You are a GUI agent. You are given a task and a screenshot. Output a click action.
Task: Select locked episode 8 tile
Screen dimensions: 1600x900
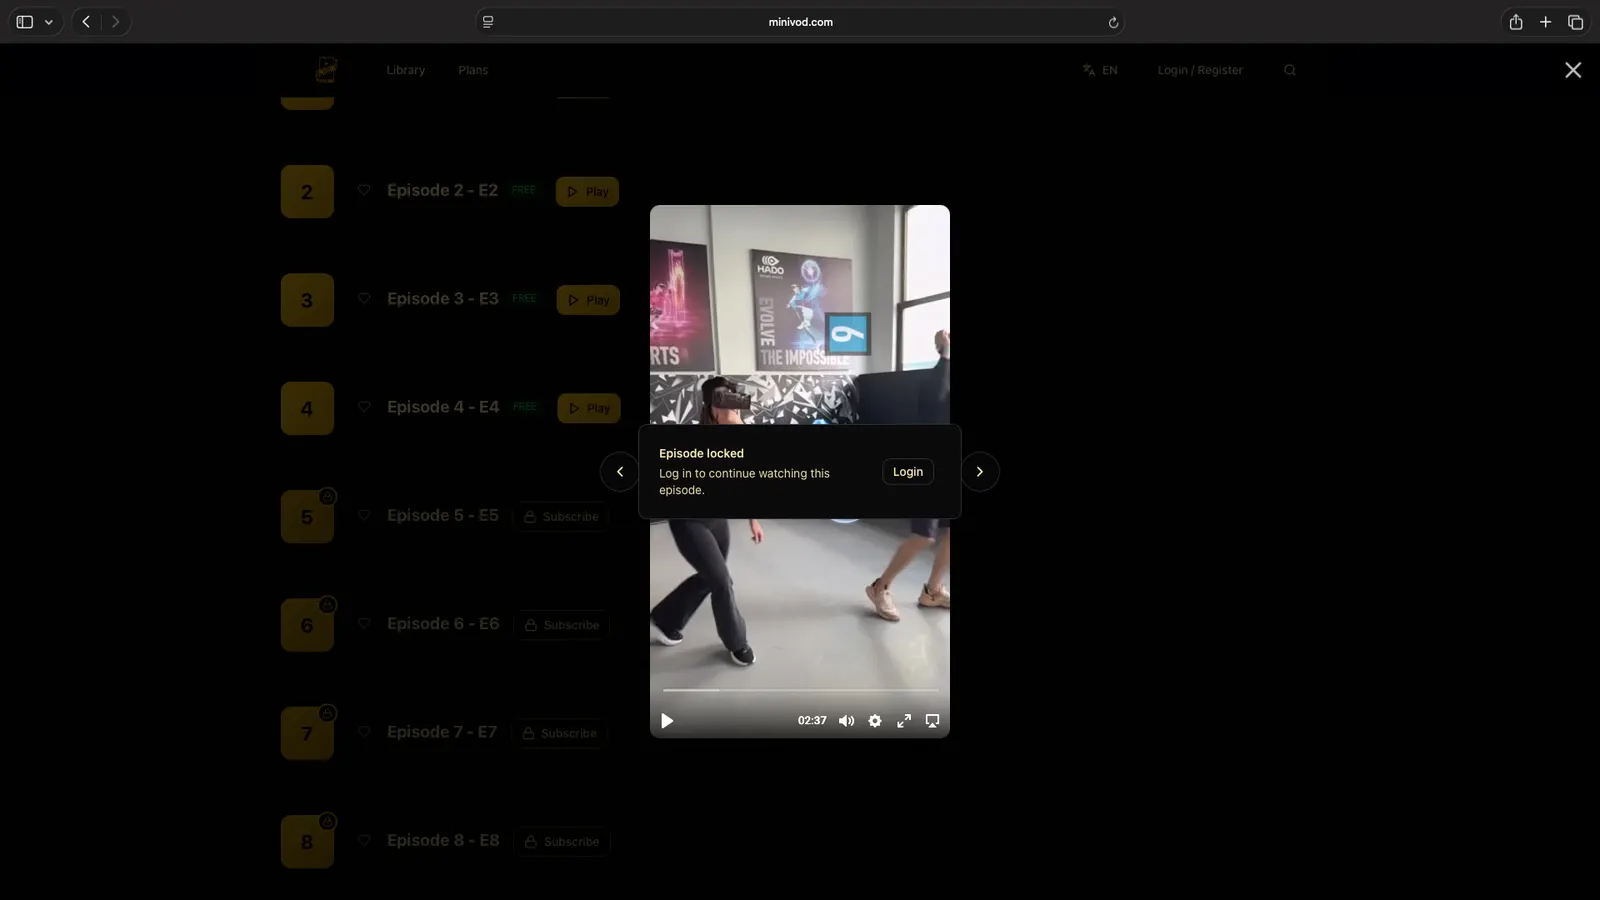tap(307, 842)
